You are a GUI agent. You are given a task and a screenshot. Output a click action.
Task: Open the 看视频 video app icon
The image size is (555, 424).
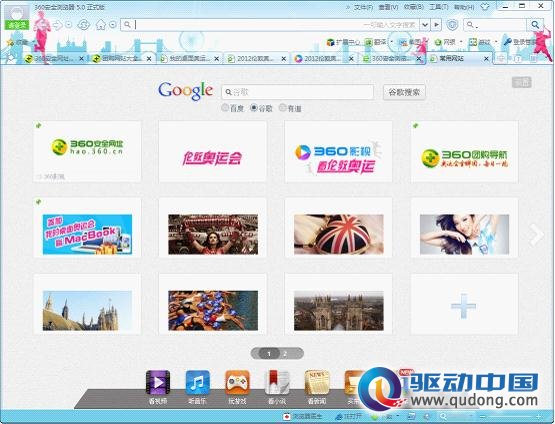tap(158, 382)
